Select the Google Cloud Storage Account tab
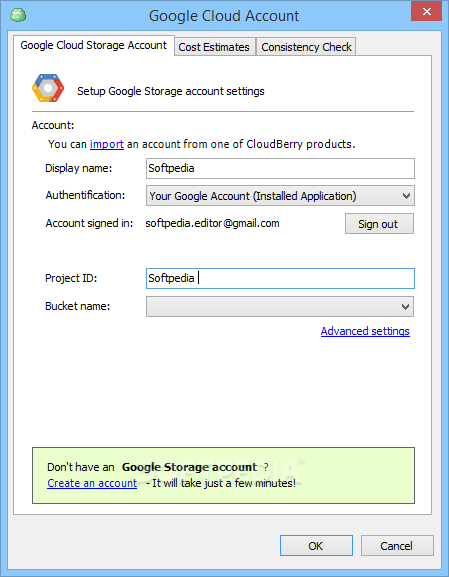The width and height of the screenshot is (449, 577). [93, 45]
